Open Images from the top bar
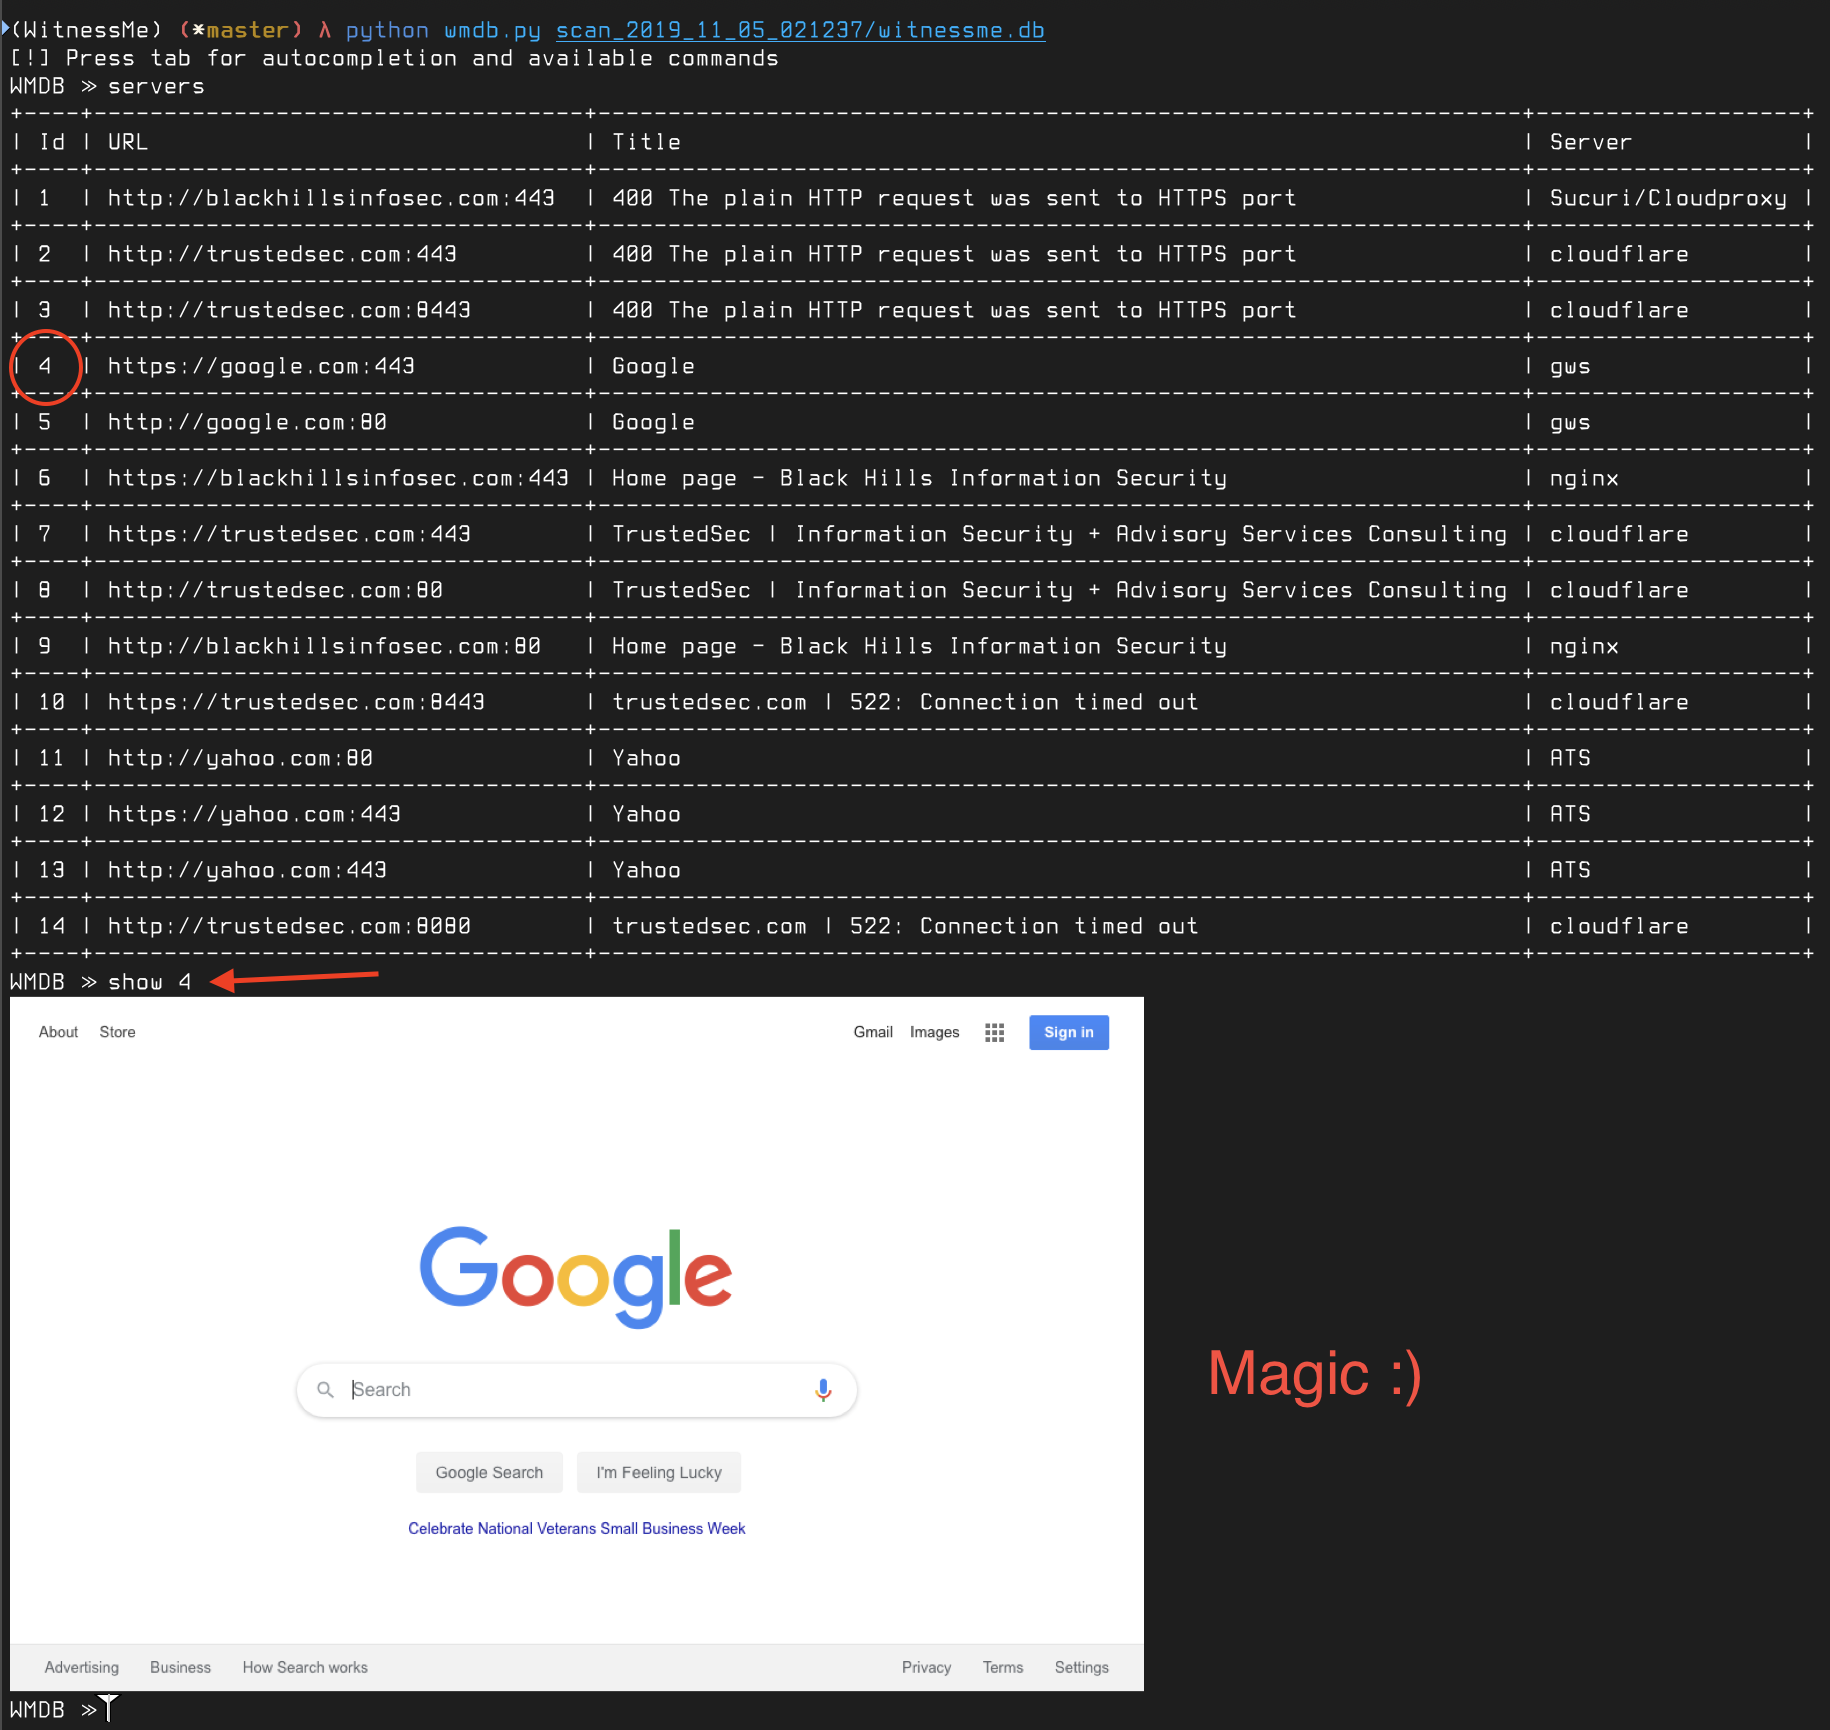The height and width of the screenshot is (1730, 1830). [934, 1031]
